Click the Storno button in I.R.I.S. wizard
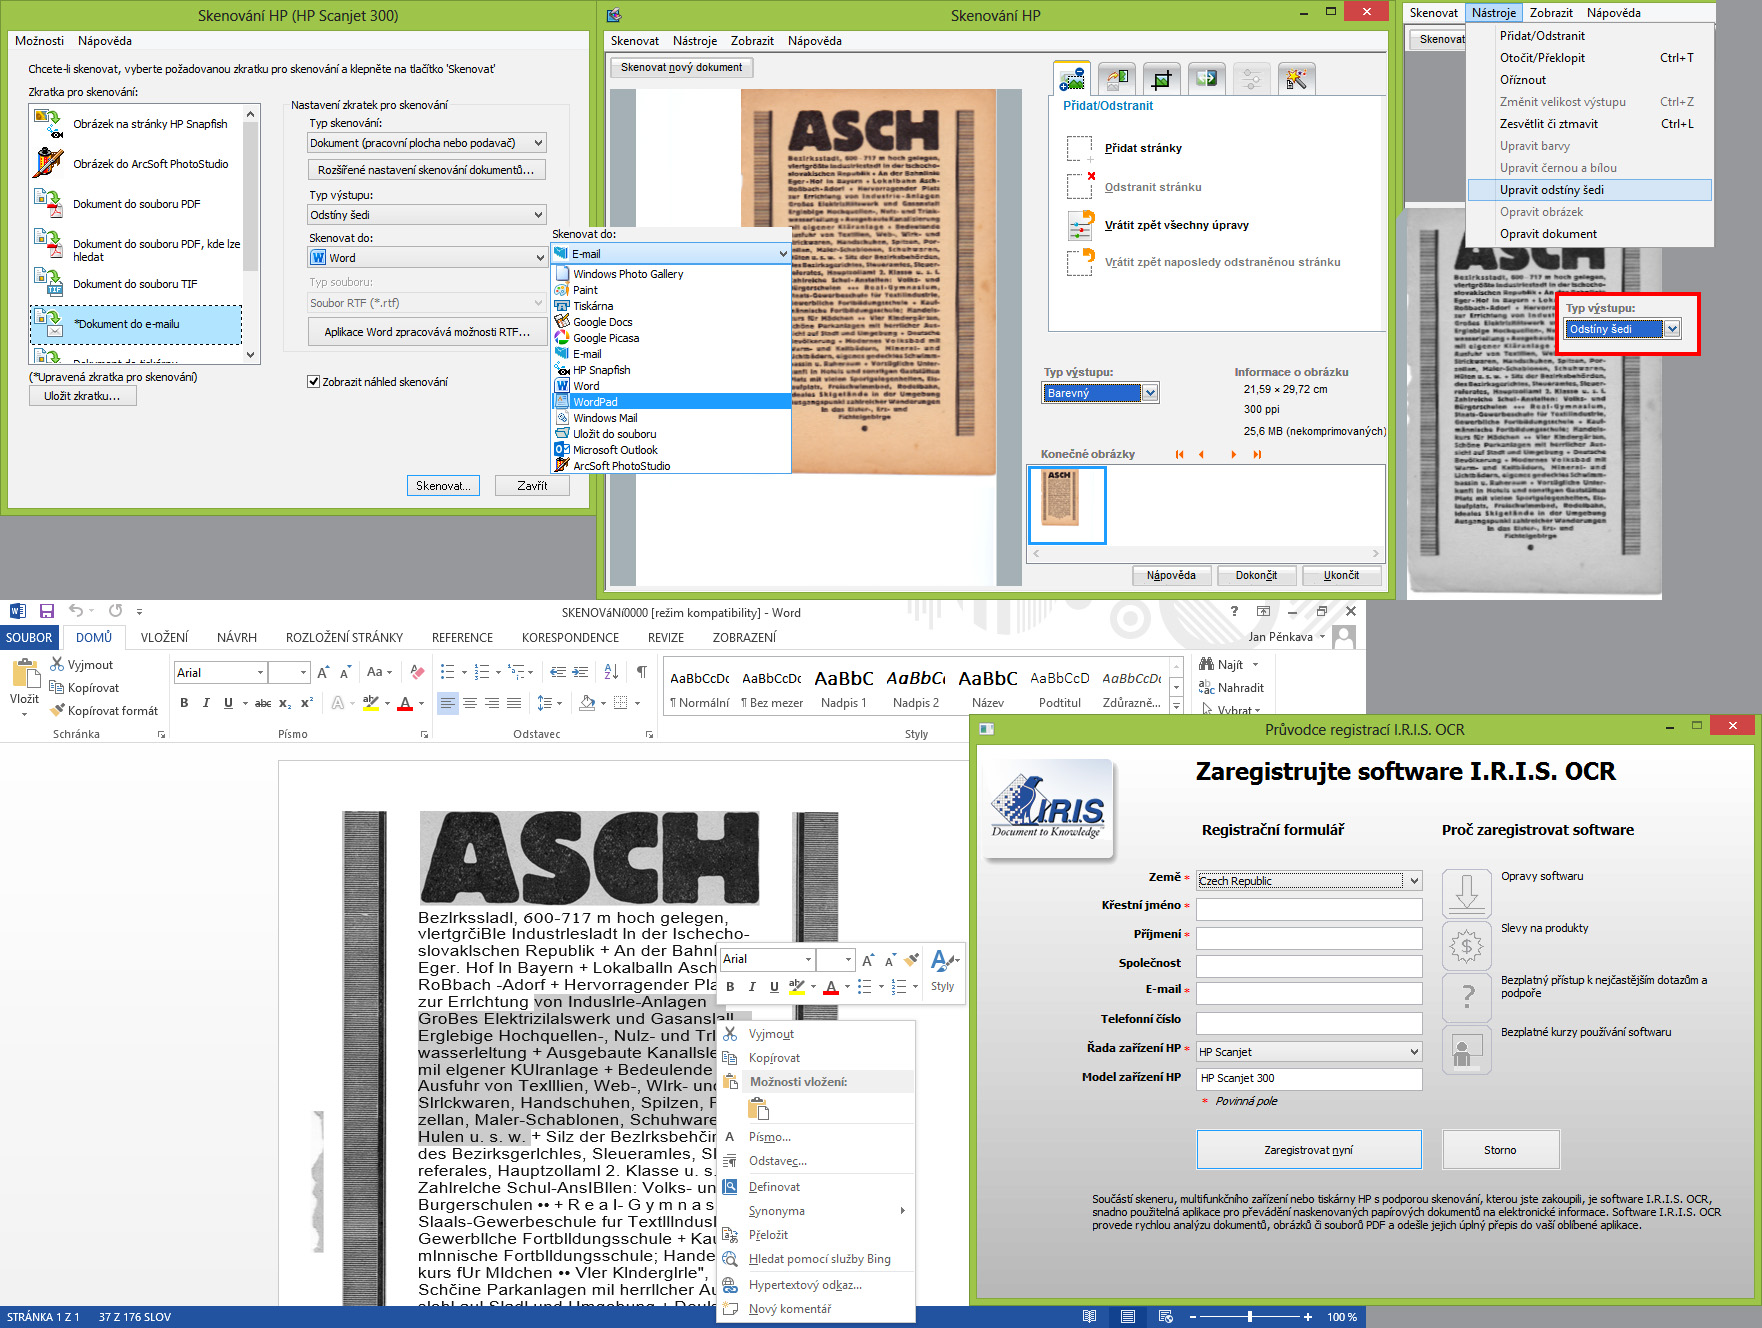This screenshot has width=1762, height=1328. click(x=1500, y=1150)
